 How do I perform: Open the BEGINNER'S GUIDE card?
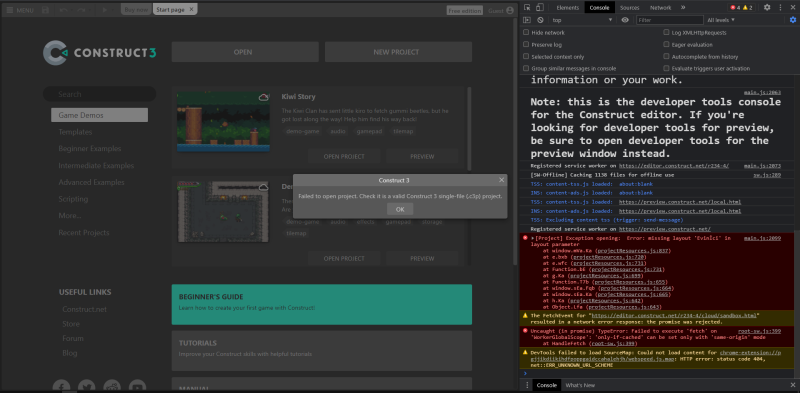tap(321, 304)
